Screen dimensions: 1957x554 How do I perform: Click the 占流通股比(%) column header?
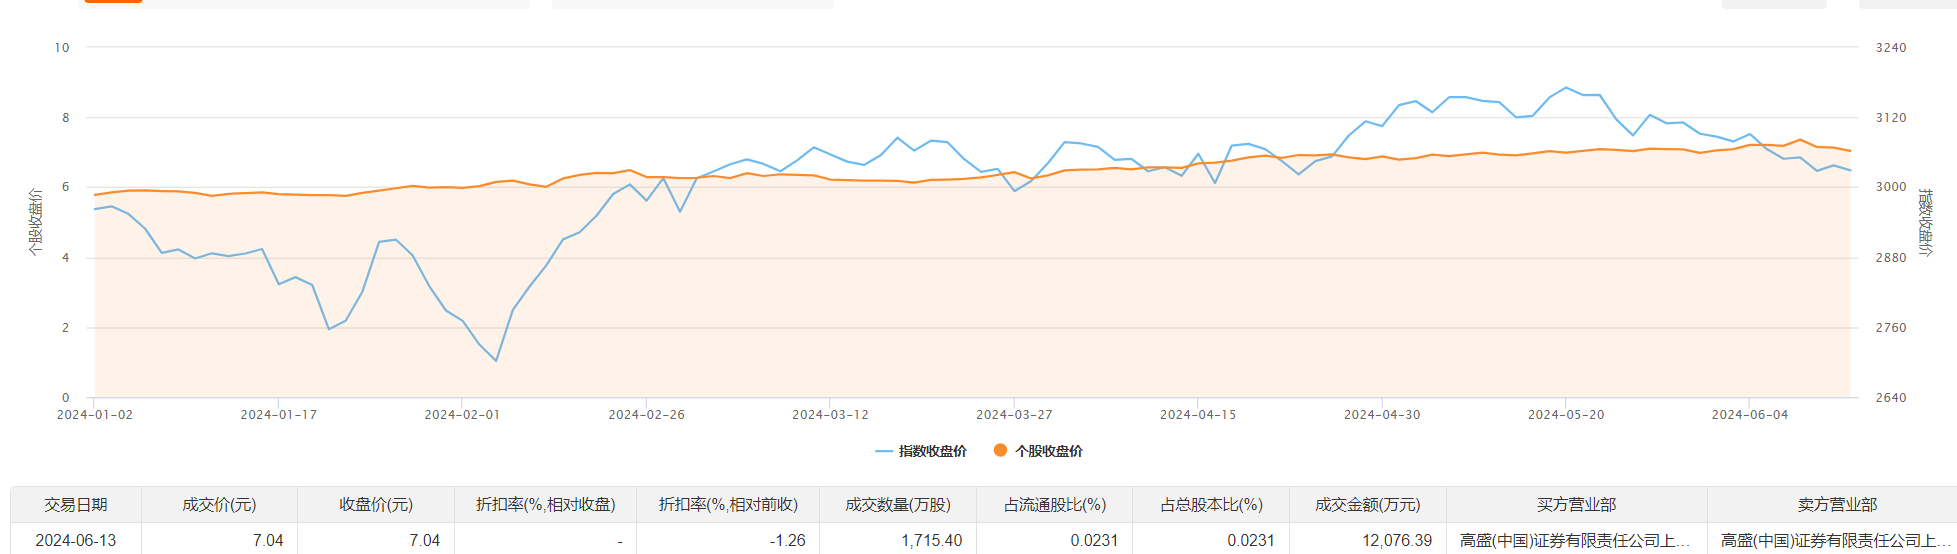pos(1055,505)
